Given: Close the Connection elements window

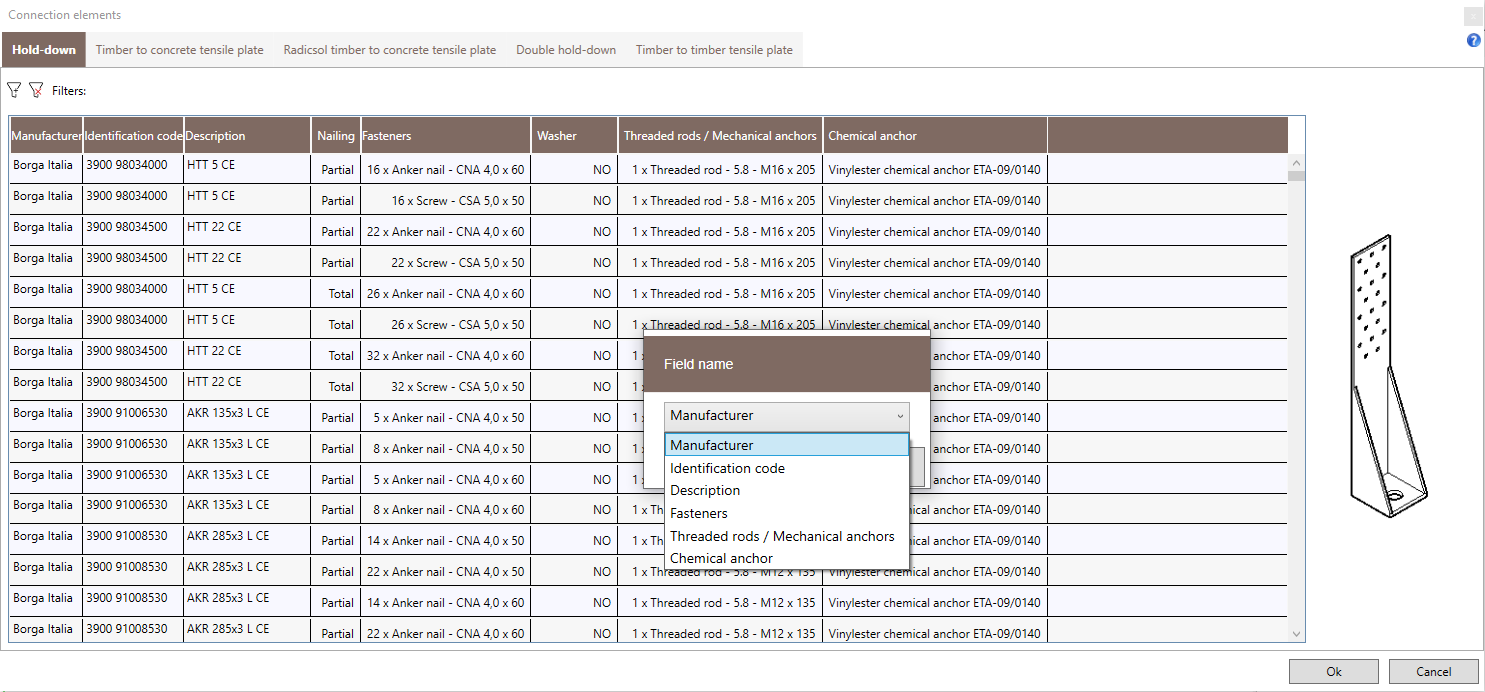Looking at the screenshot, I should pyautogui.click(x=1473, y=16).
